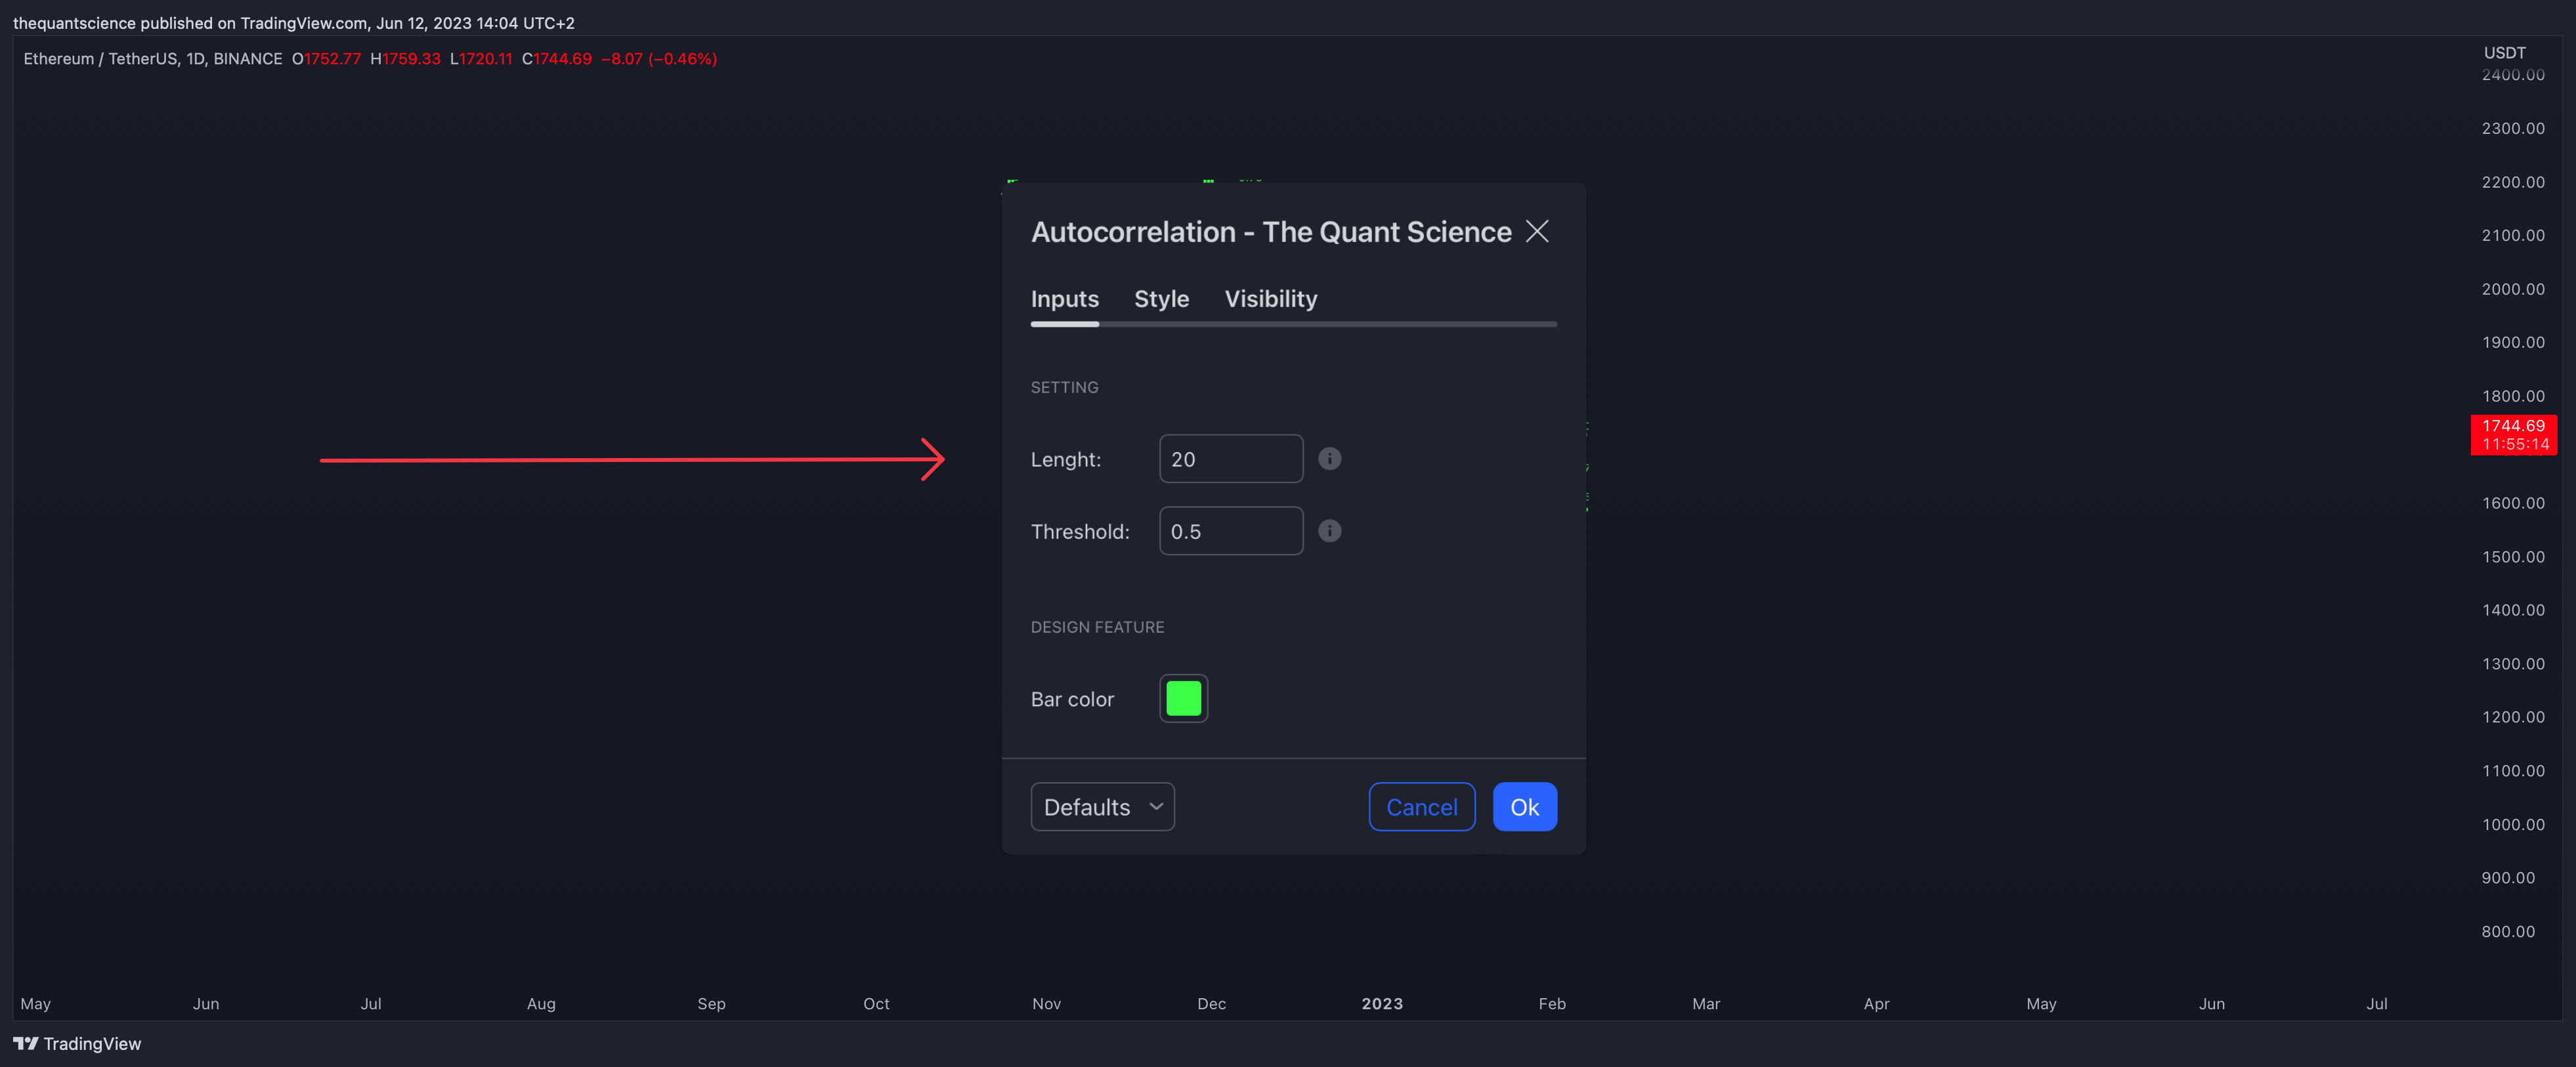This screenshot has height=1067, width=2576.
Task: Focus the Lenght input field
Action: pos(1230,458)
